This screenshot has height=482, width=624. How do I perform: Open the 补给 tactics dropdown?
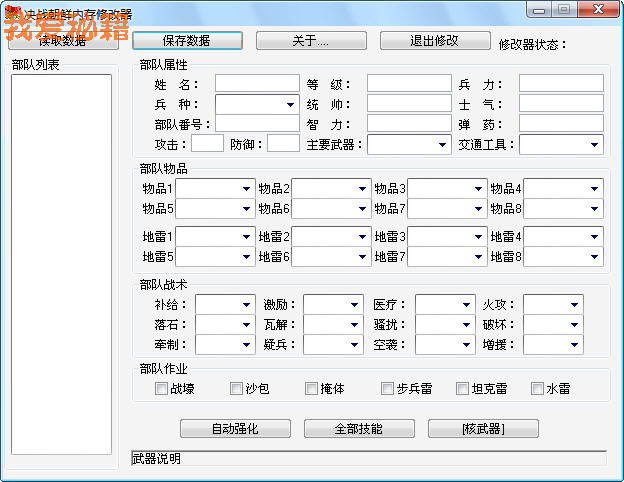tap(225, 304)
